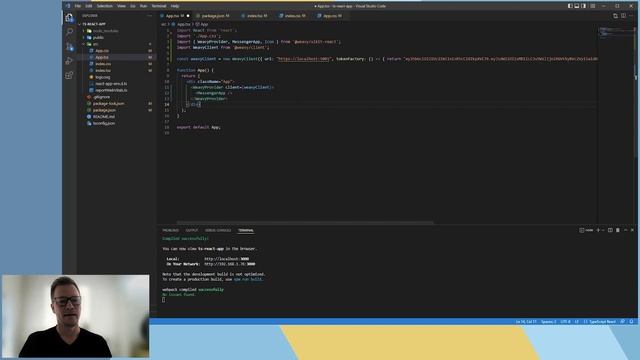Image resolution: width=640 pixels, height=360 pixels.
Task: Open the editor More Actions ellipsis
Action: pos(631,16)
